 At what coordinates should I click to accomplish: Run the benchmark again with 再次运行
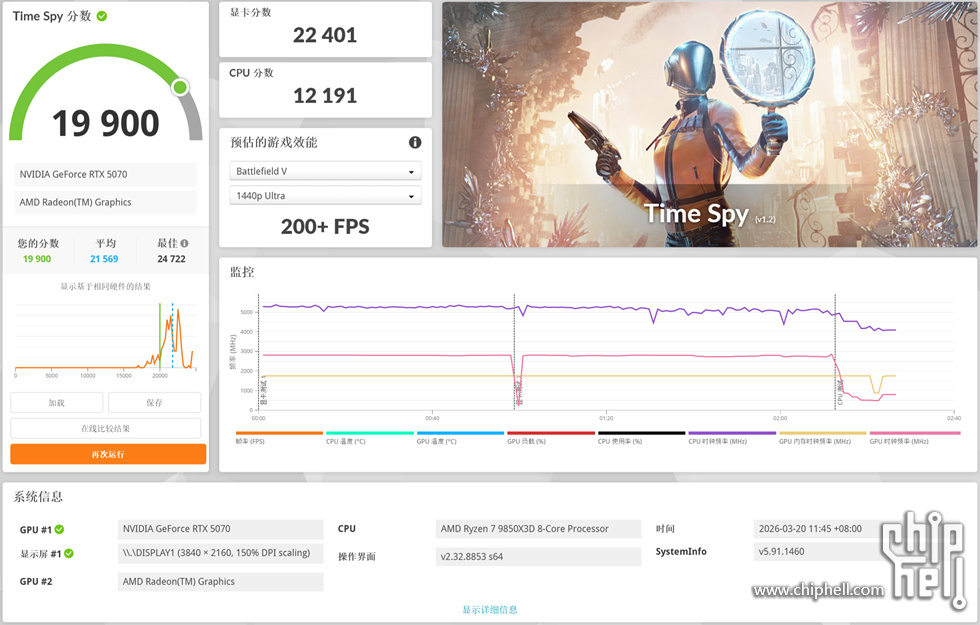108,454
